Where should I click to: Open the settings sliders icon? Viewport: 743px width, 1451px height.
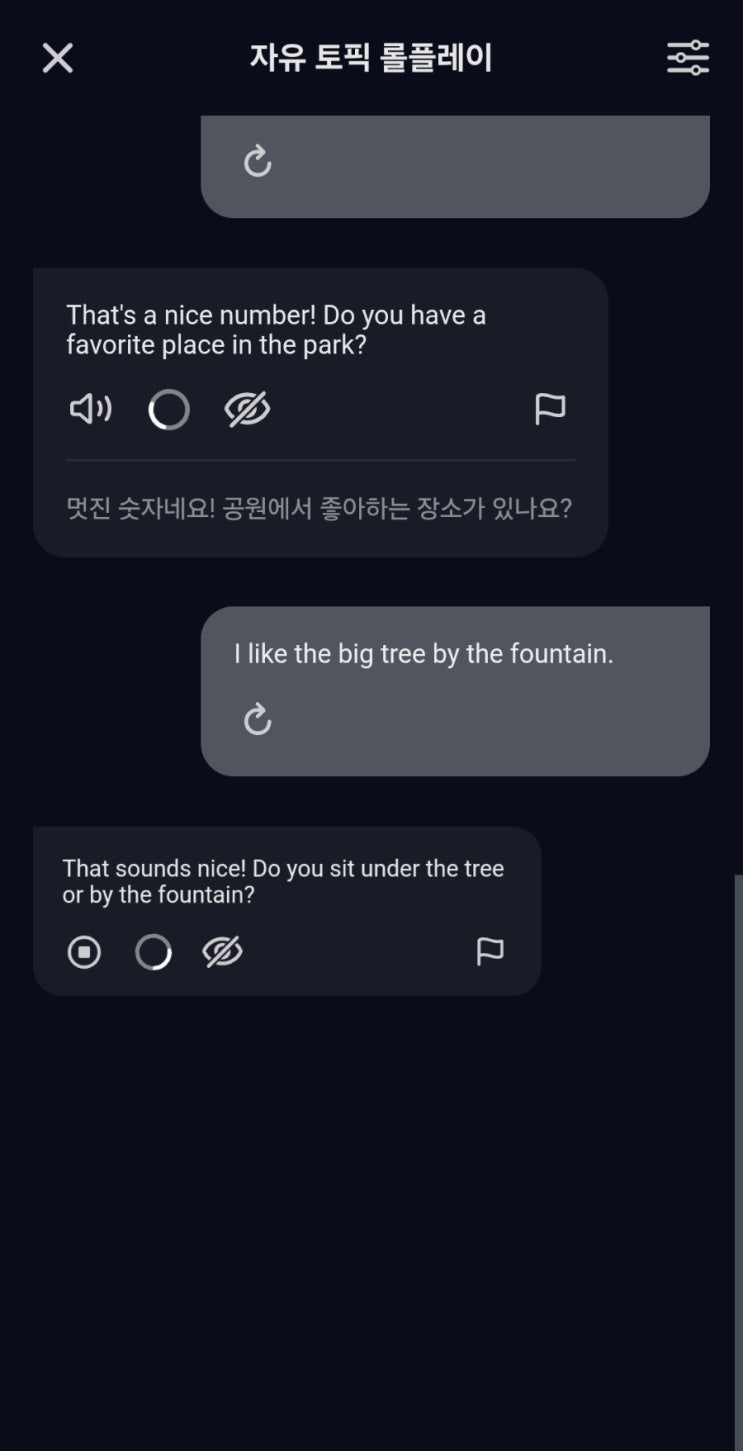tap(688, 58)
